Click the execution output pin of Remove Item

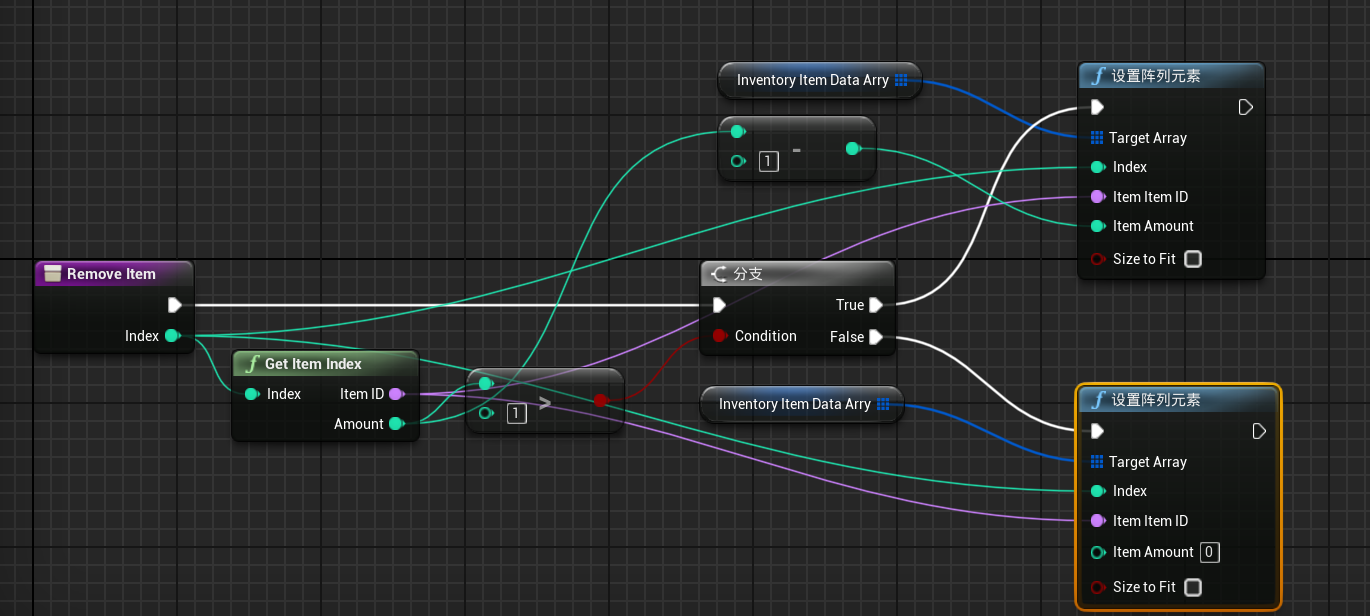[175, 305]
